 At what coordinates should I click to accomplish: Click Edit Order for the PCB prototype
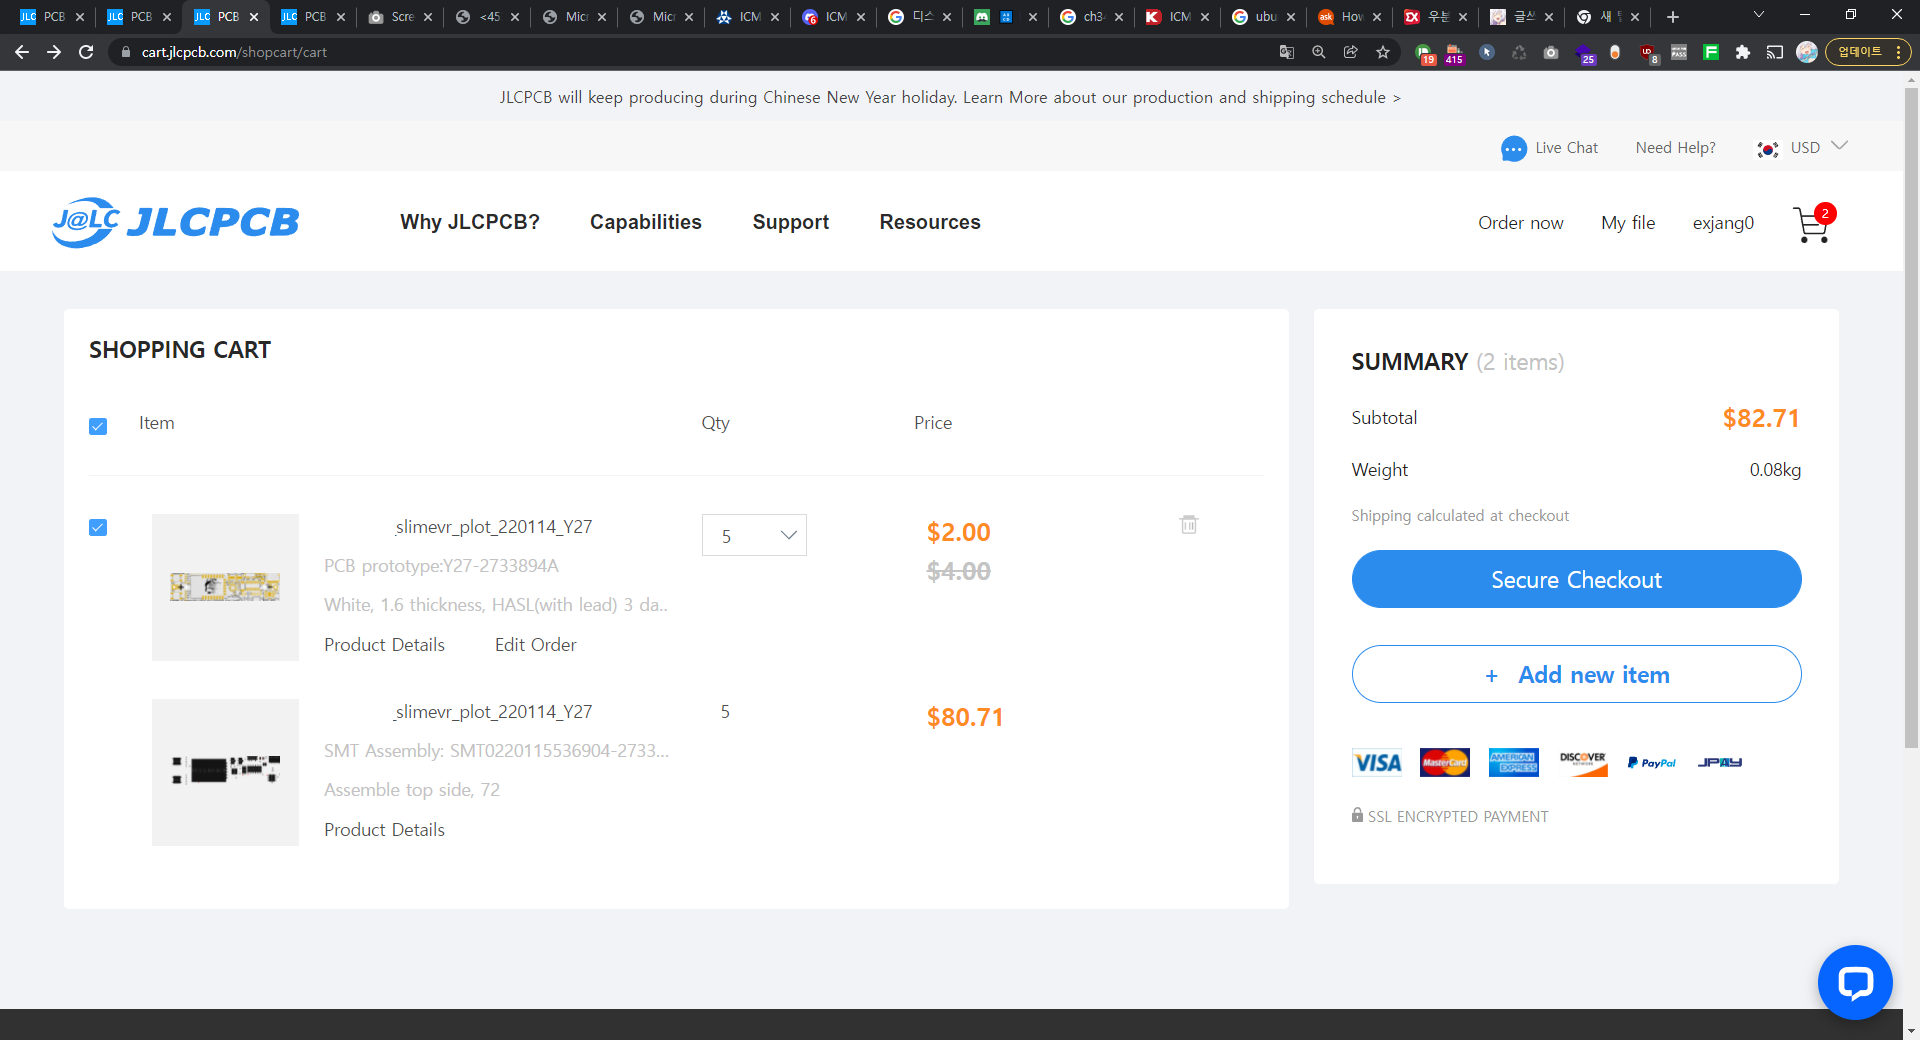(535, 645)
